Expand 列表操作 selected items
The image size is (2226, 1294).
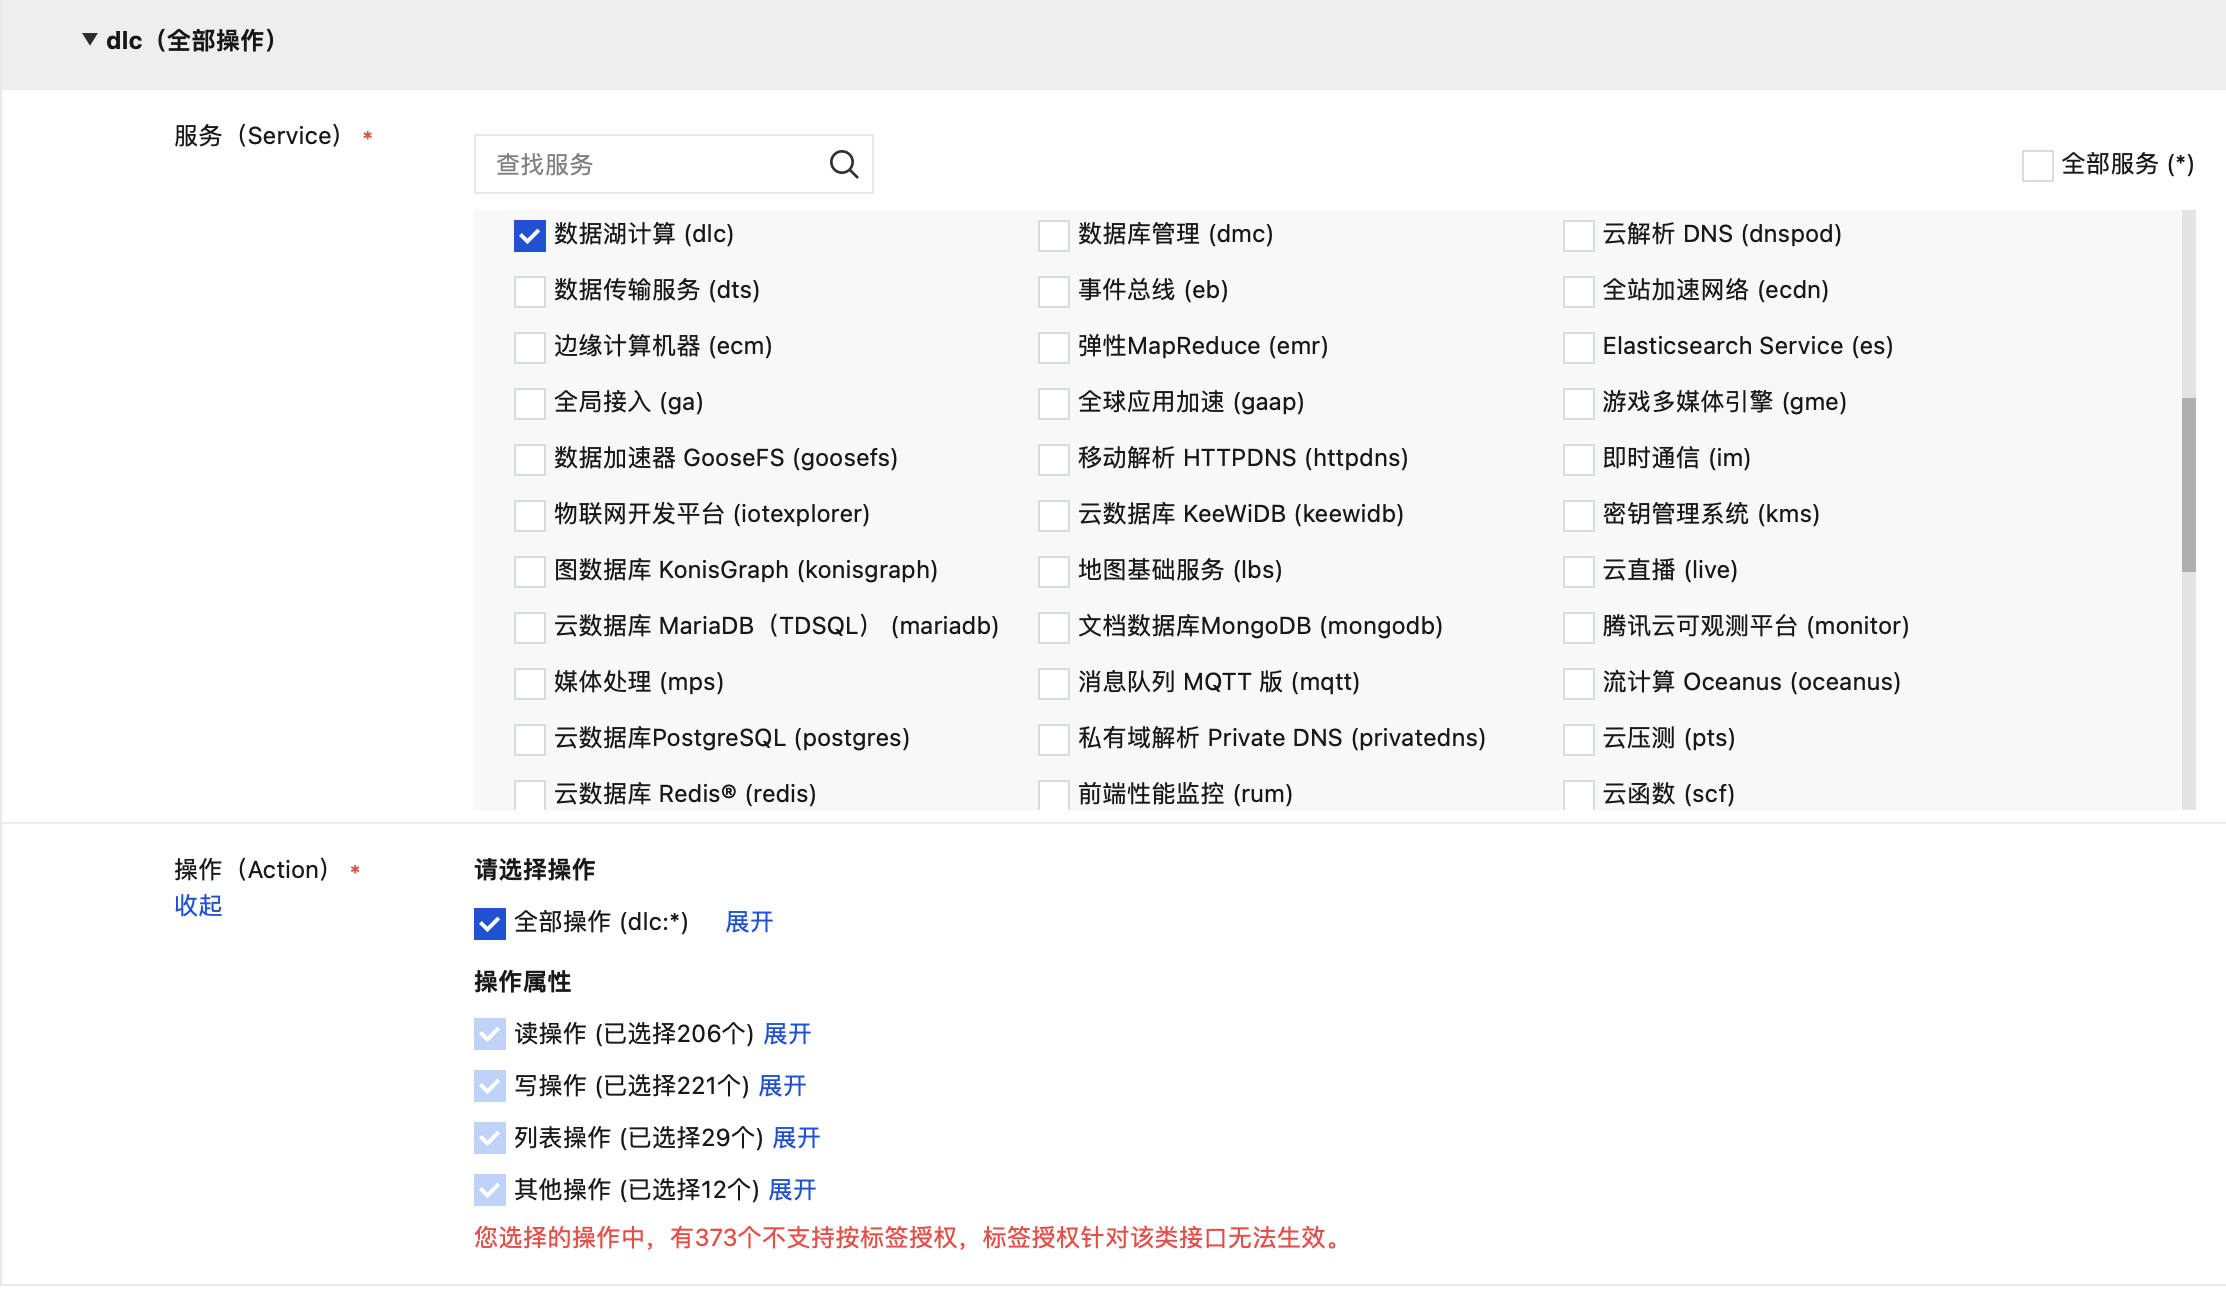point(796,1138)
